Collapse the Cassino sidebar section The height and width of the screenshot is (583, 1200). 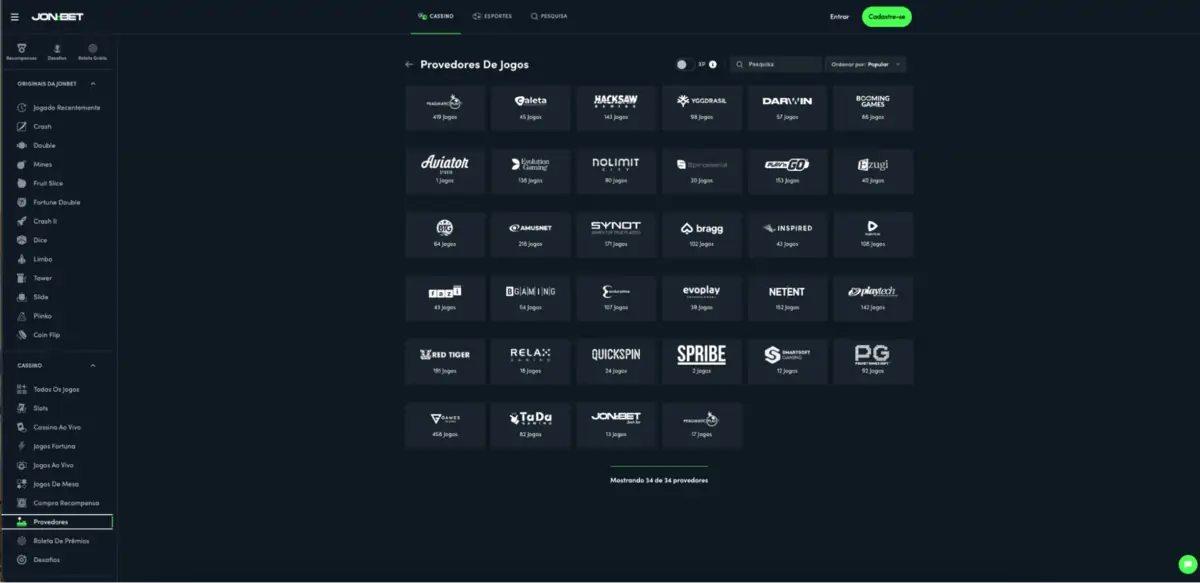pos(93,366)
